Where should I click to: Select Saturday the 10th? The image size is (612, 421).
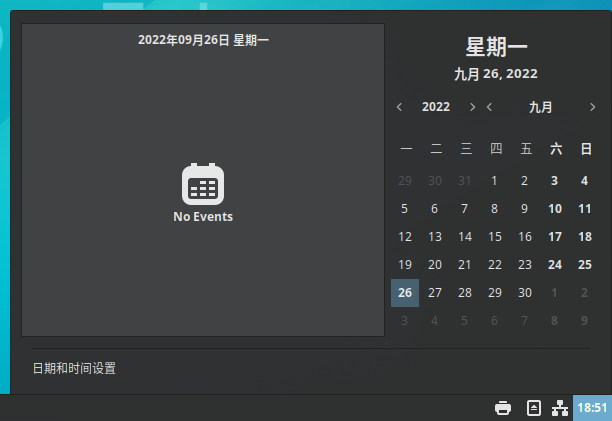555,209
